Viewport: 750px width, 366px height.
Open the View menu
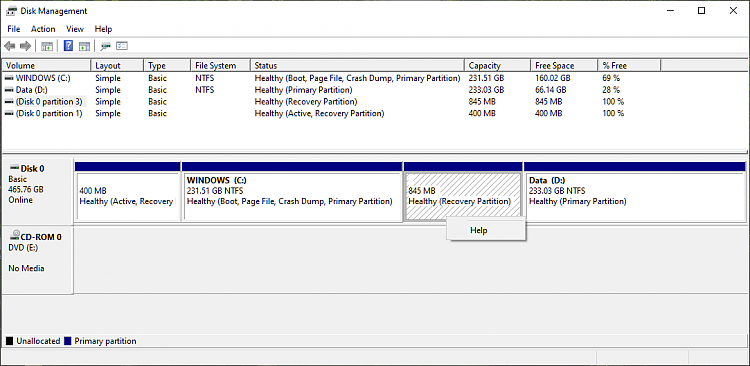pyautogui.click(x=75, y=29)
